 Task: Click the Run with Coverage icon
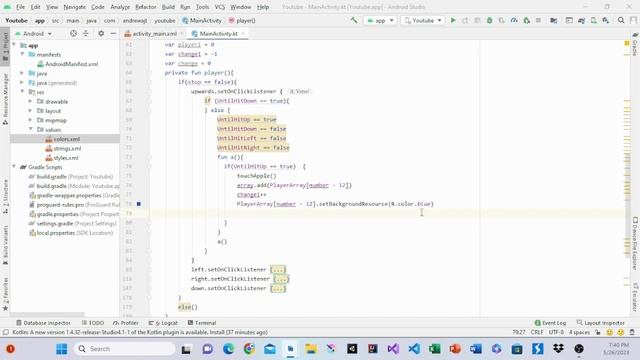[502, 20]
